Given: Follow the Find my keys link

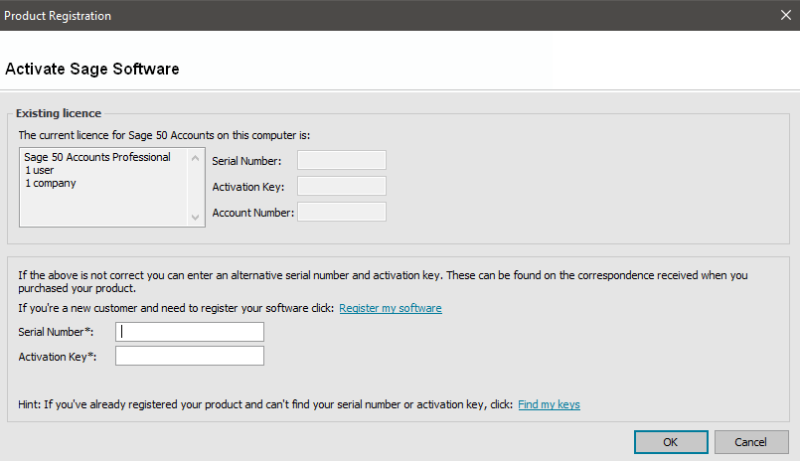Looking at the screenshot, I should coord(548,405).
